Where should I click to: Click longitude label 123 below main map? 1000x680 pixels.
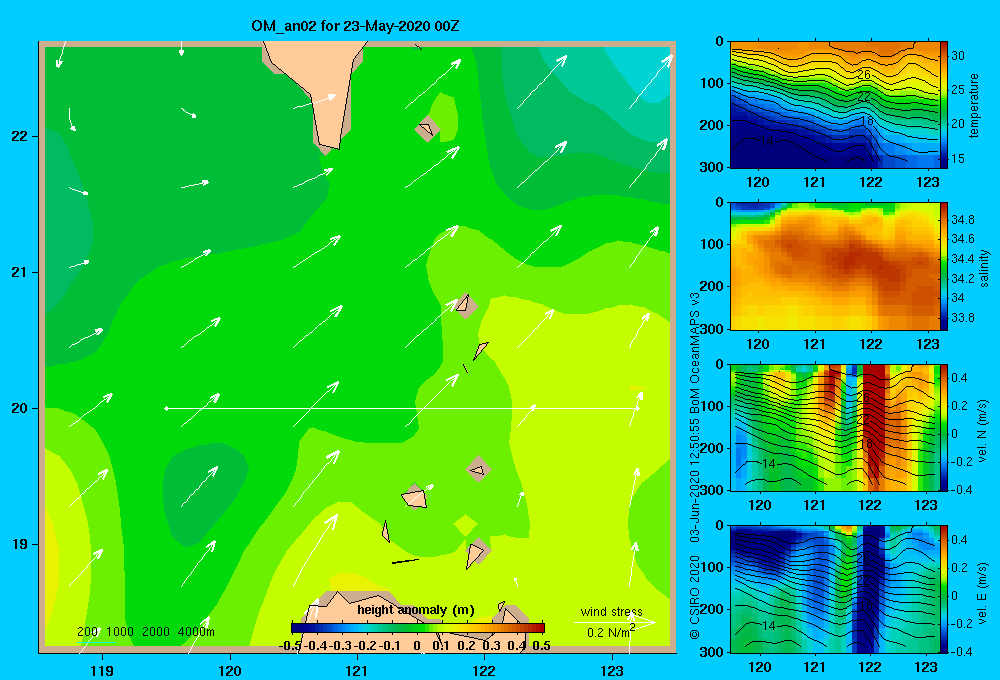pos(612,670)
